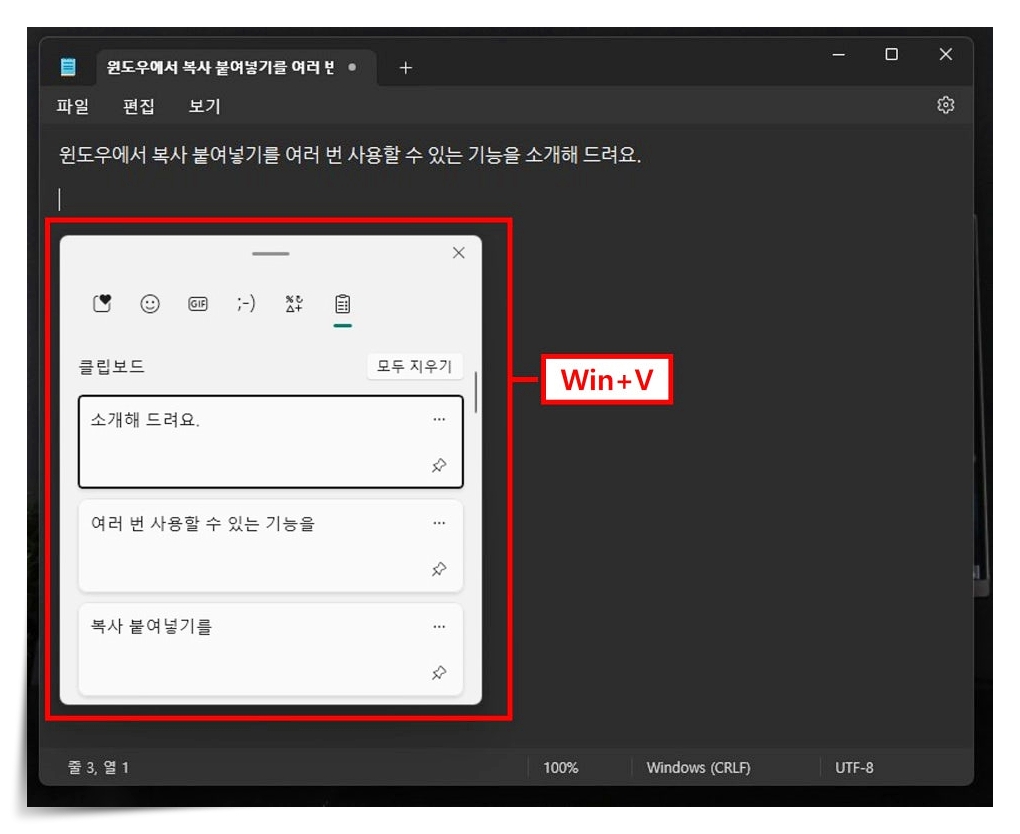
Task: Pin the '여러 번 사용할 수 있는 기능을' item
Action: pyautogui.click(x=439, y=569)
